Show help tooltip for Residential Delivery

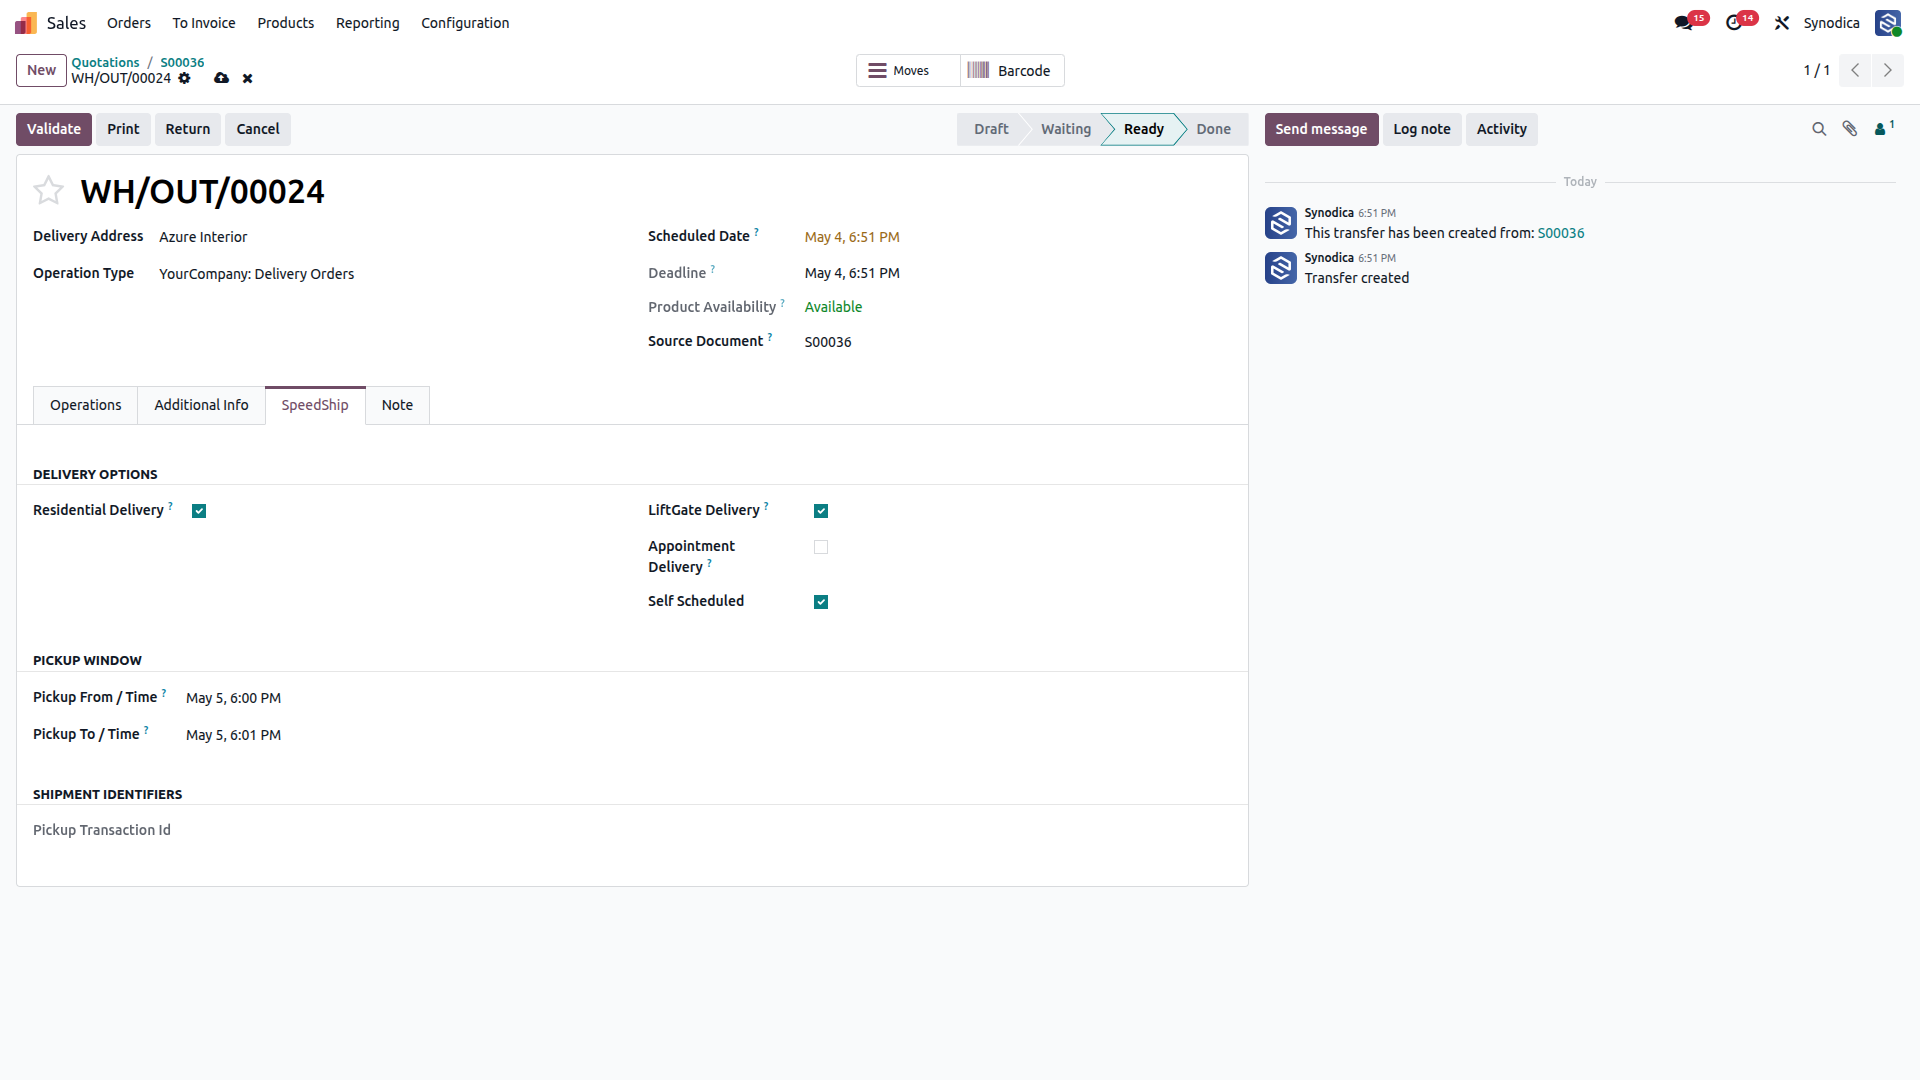pos(170,506)
